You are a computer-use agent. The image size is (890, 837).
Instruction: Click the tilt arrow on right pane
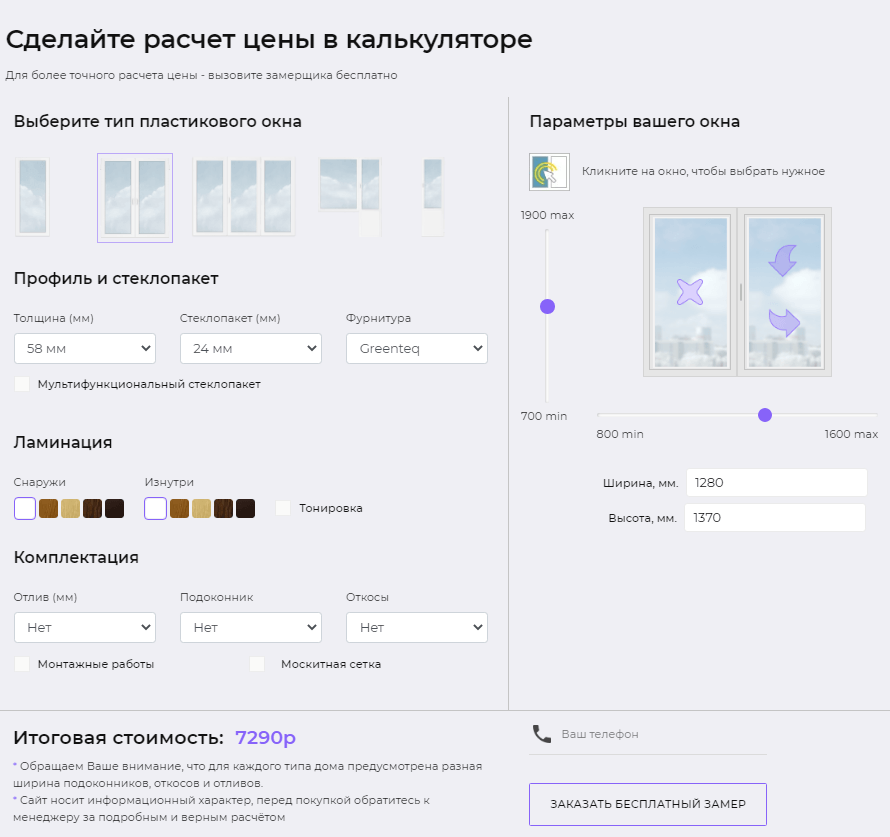(x=783, y=260)
